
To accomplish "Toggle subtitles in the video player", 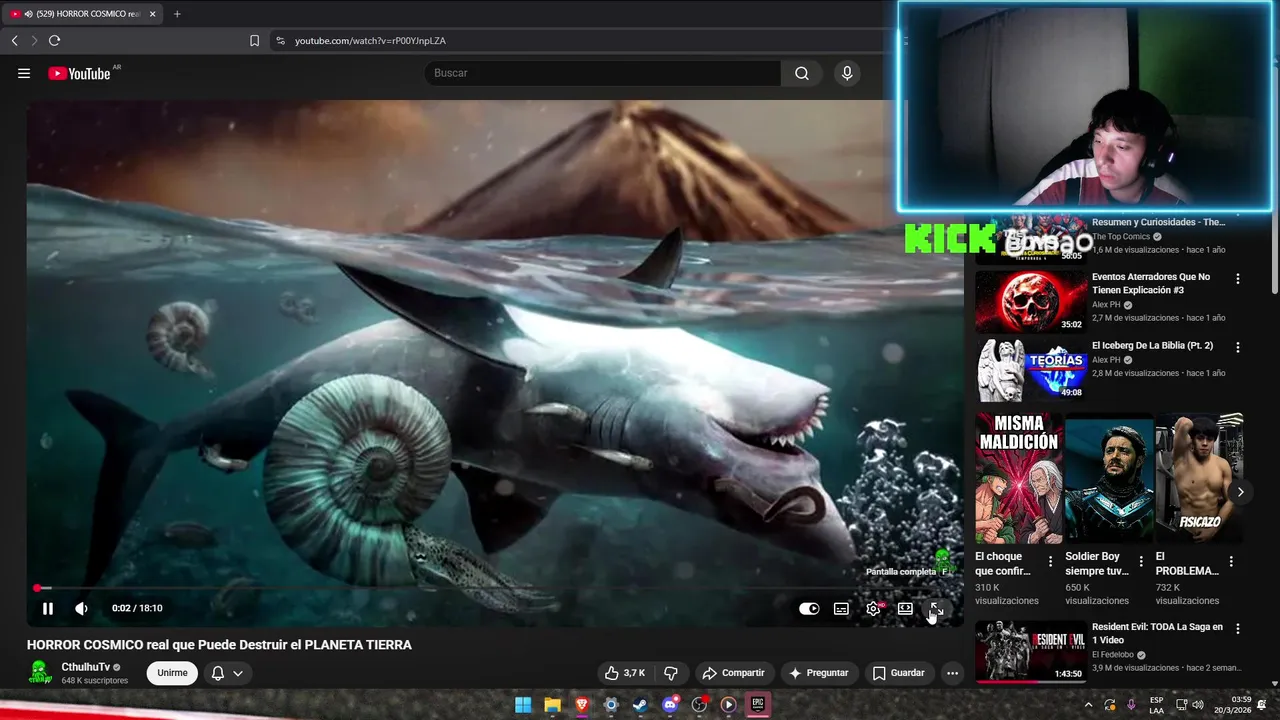I will point(841,608).
